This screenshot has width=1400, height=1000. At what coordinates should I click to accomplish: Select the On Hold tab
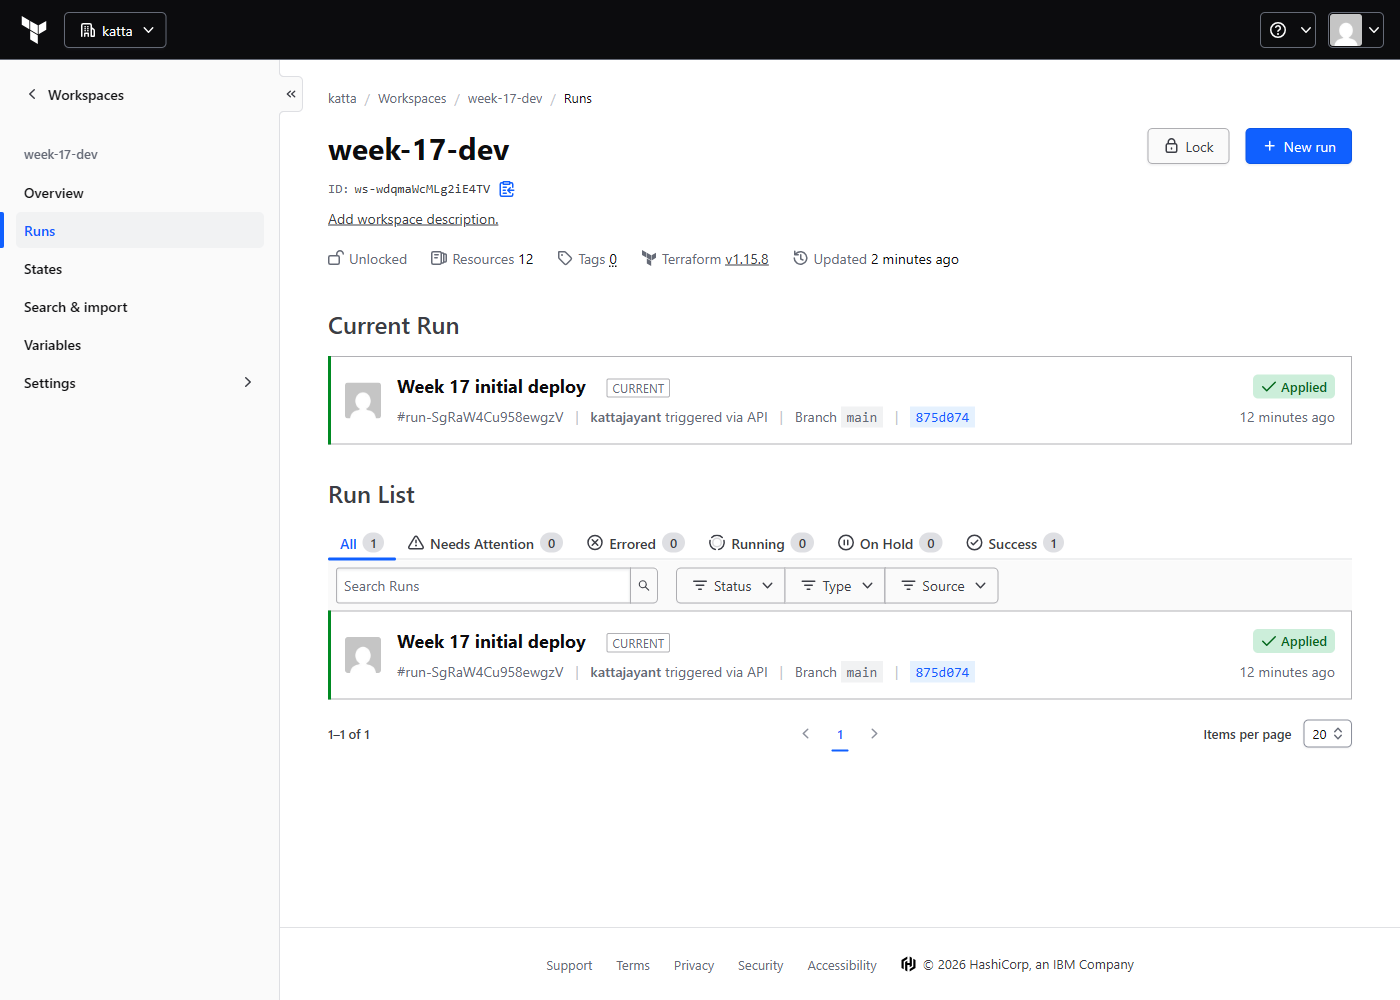coord(889,544)
